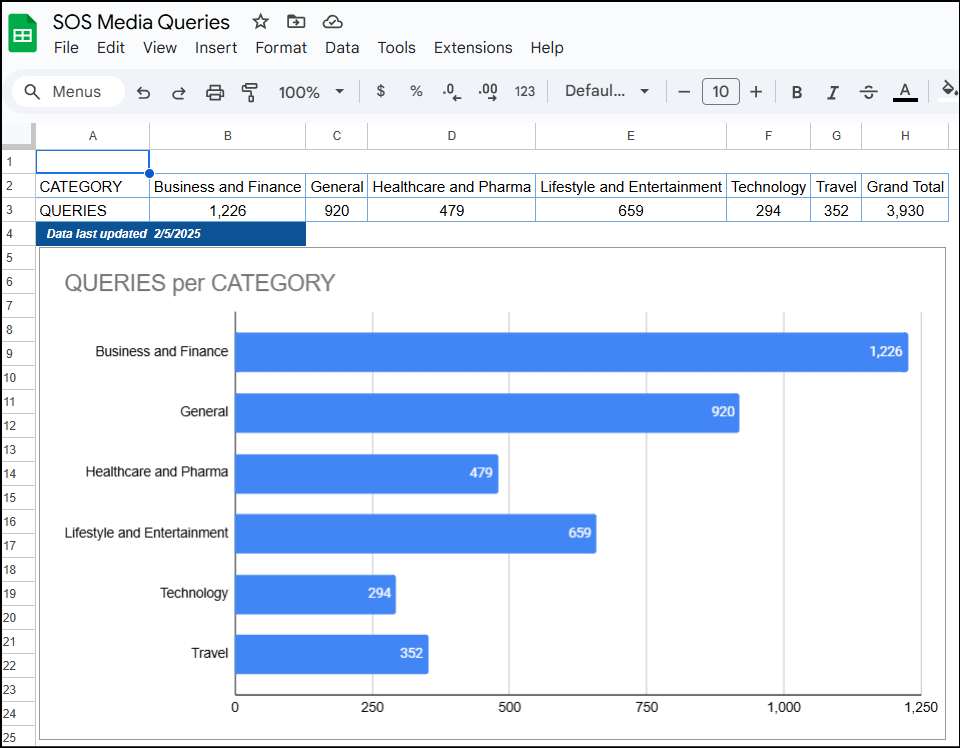
Task: Open the 123 more formats menu
Action: (525, 92)
